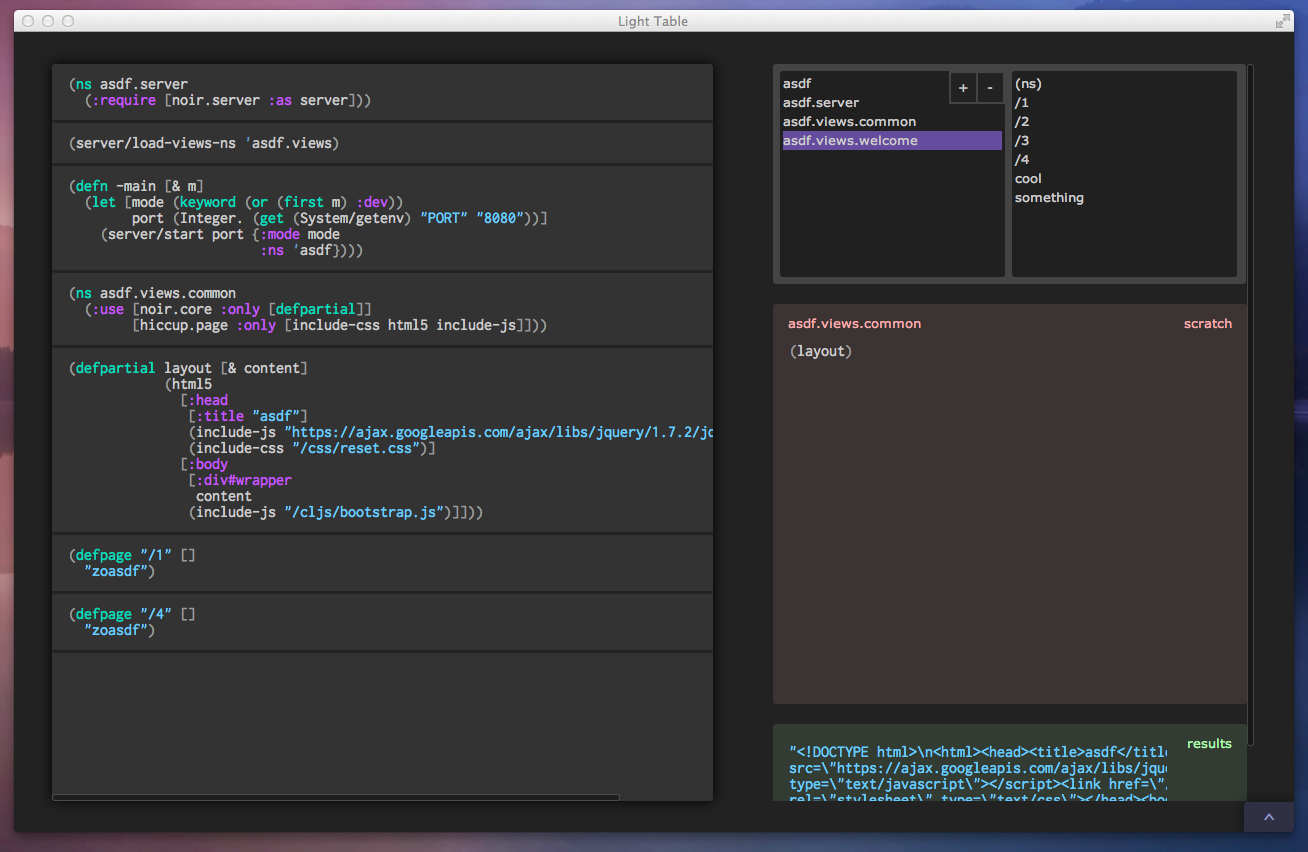
Task: Click the :div#wrapper keyword in the code
Action: coord(244,480)
